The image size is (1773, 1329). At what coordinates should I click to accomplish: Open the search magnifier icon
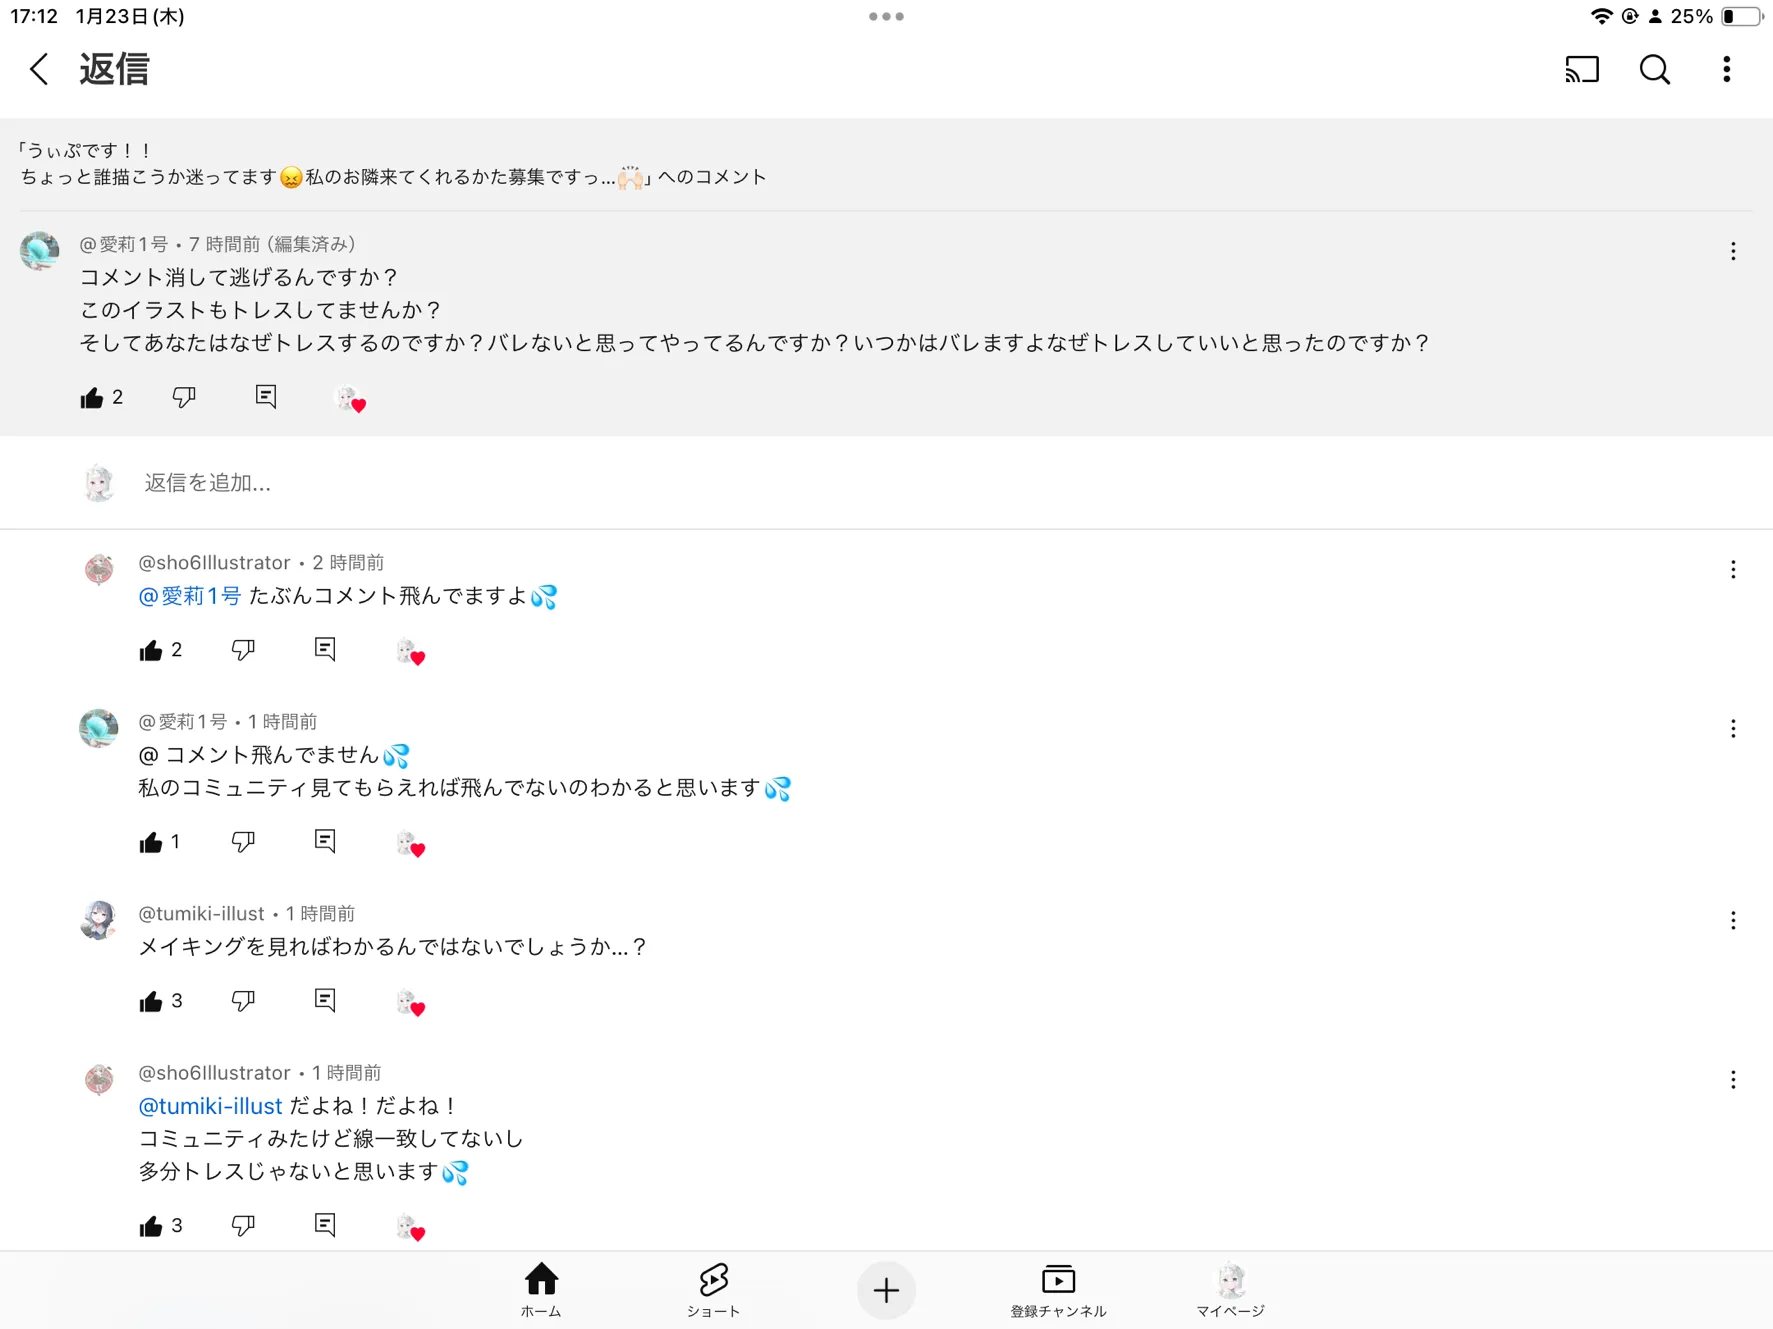pyautogui.click(x=1655, y=69)
